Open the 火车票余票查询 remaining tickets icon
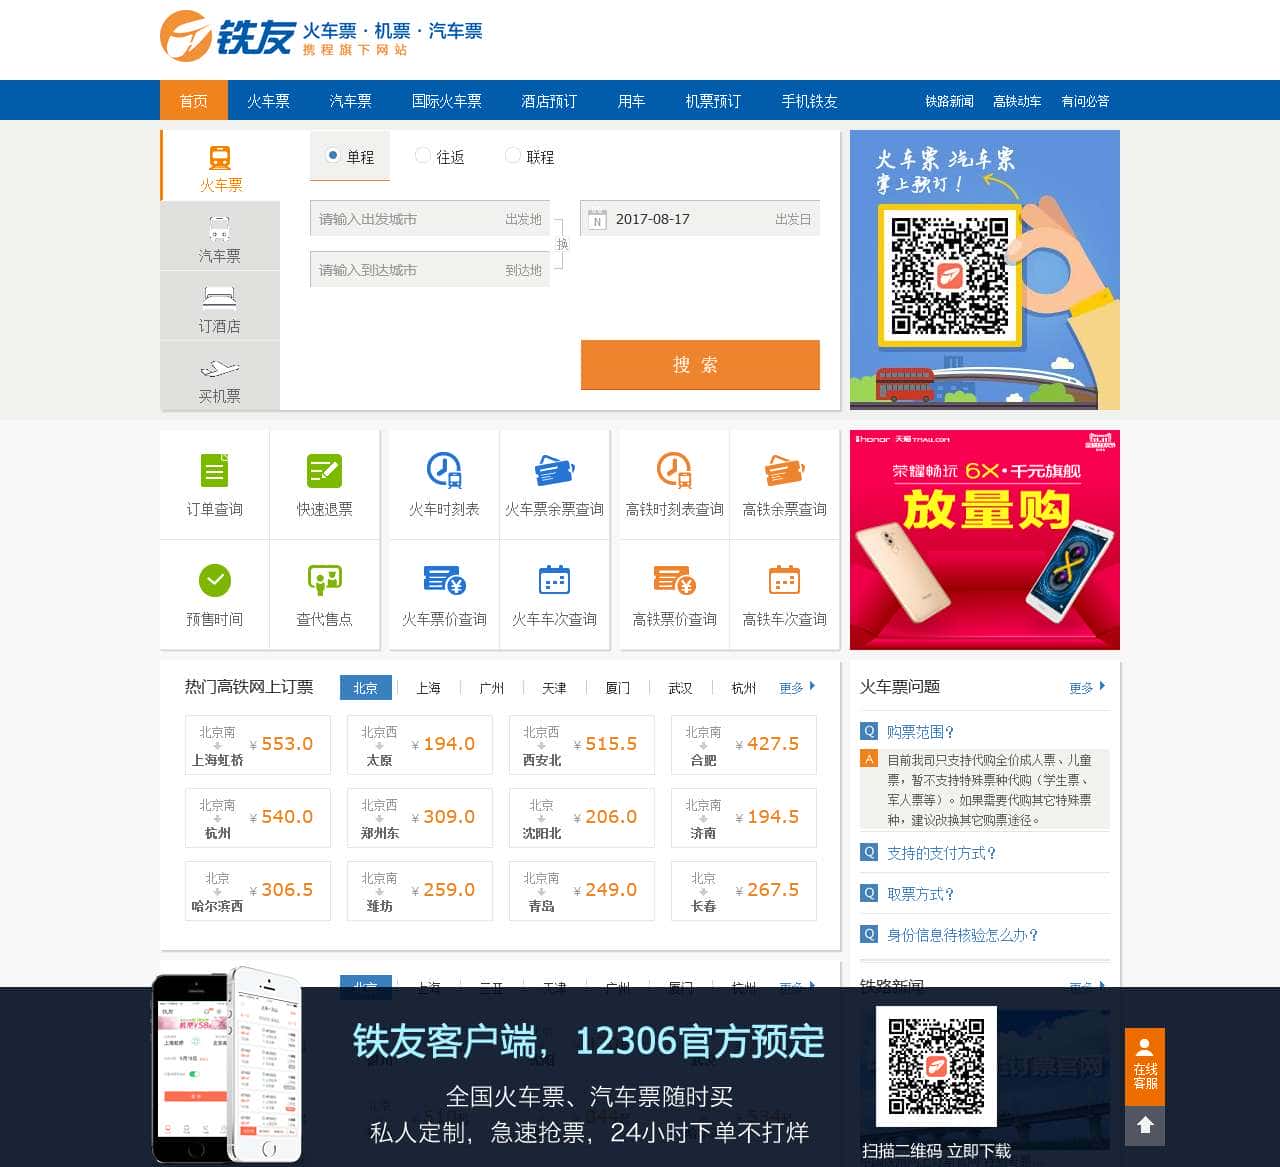The image size is (1280, 1167). point(554,470)
